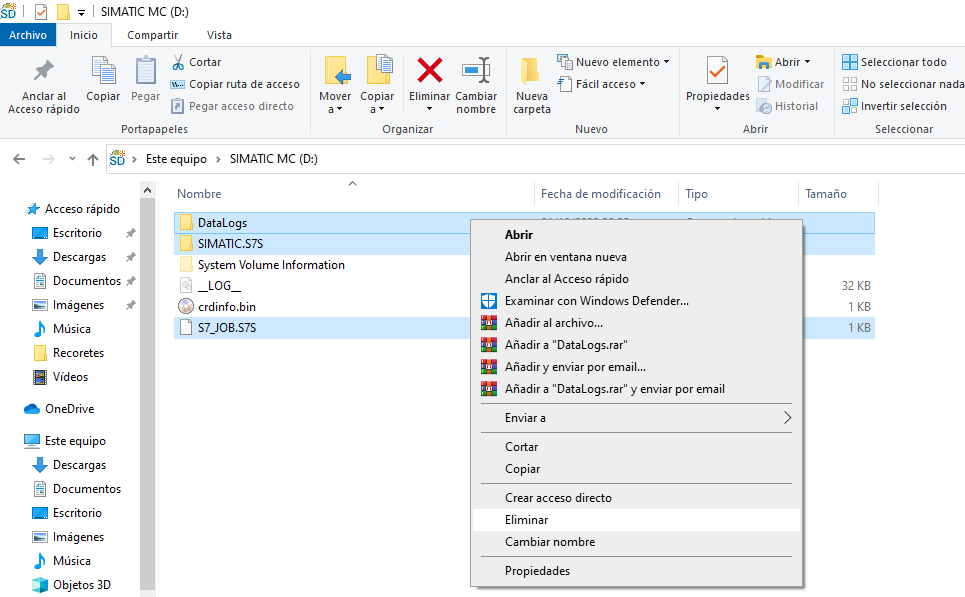This screenshot has width=965, height=597.
Task: Select the DataLogs folder
Action: point(222,223)
